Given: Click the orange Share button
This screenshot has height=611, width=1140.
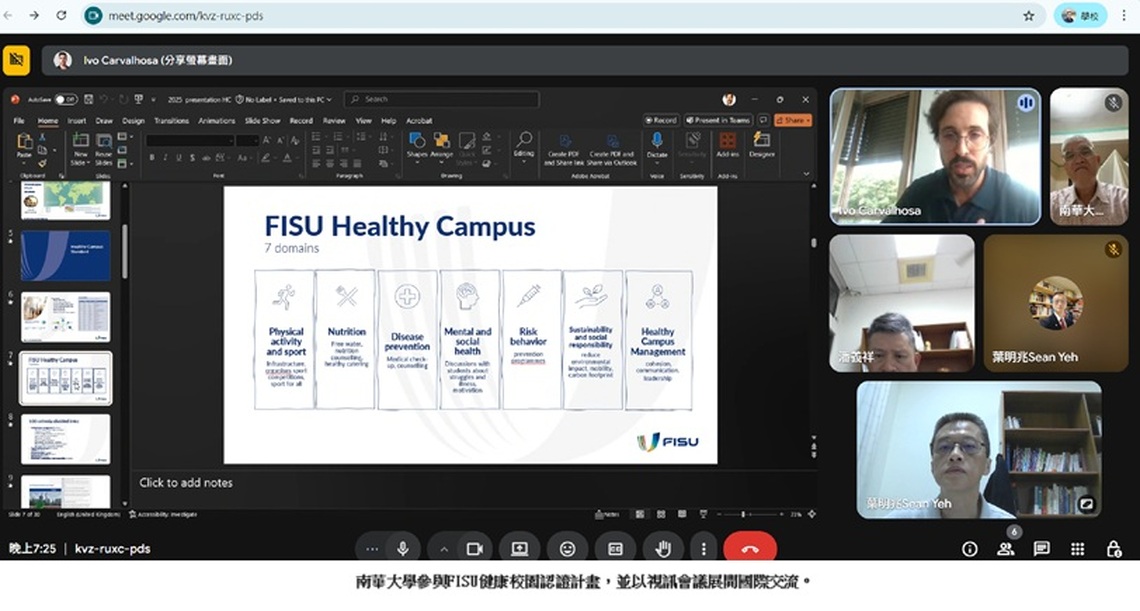Looking at the screenshot, I should pyautogui.click(x=793, y=120).
